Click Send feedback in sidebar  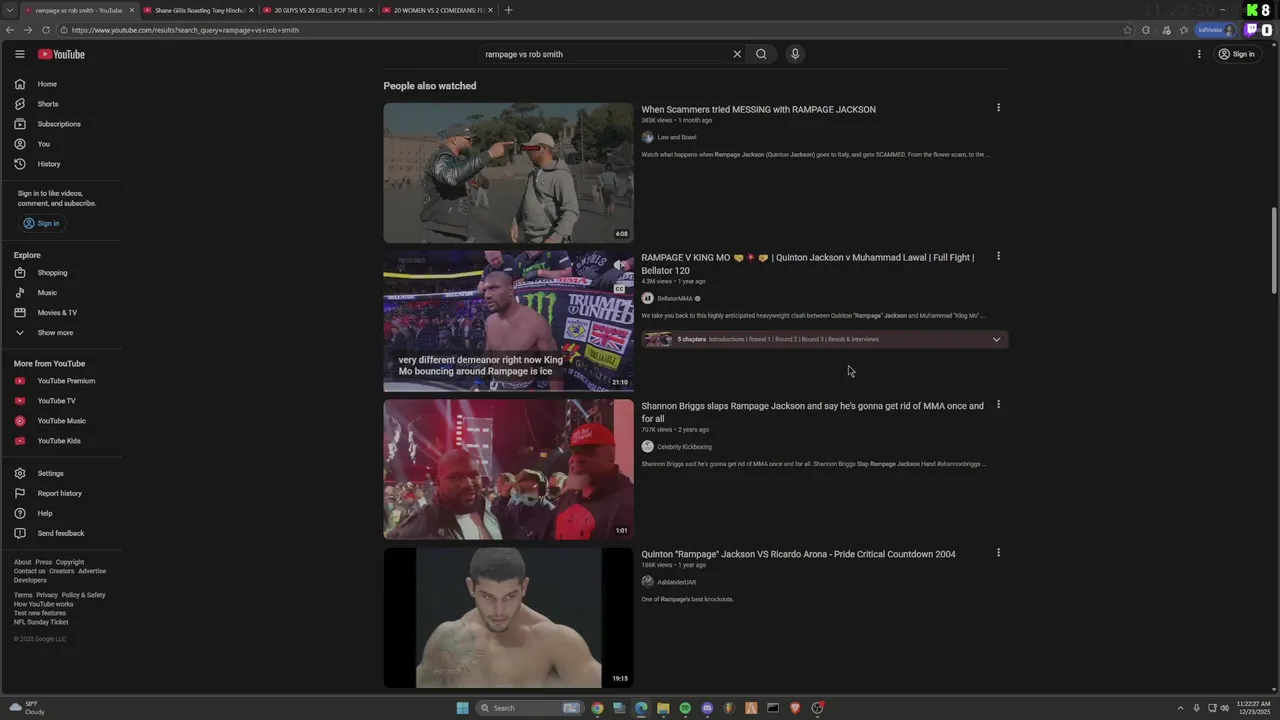pyautogui.click(x=60, y=533)
